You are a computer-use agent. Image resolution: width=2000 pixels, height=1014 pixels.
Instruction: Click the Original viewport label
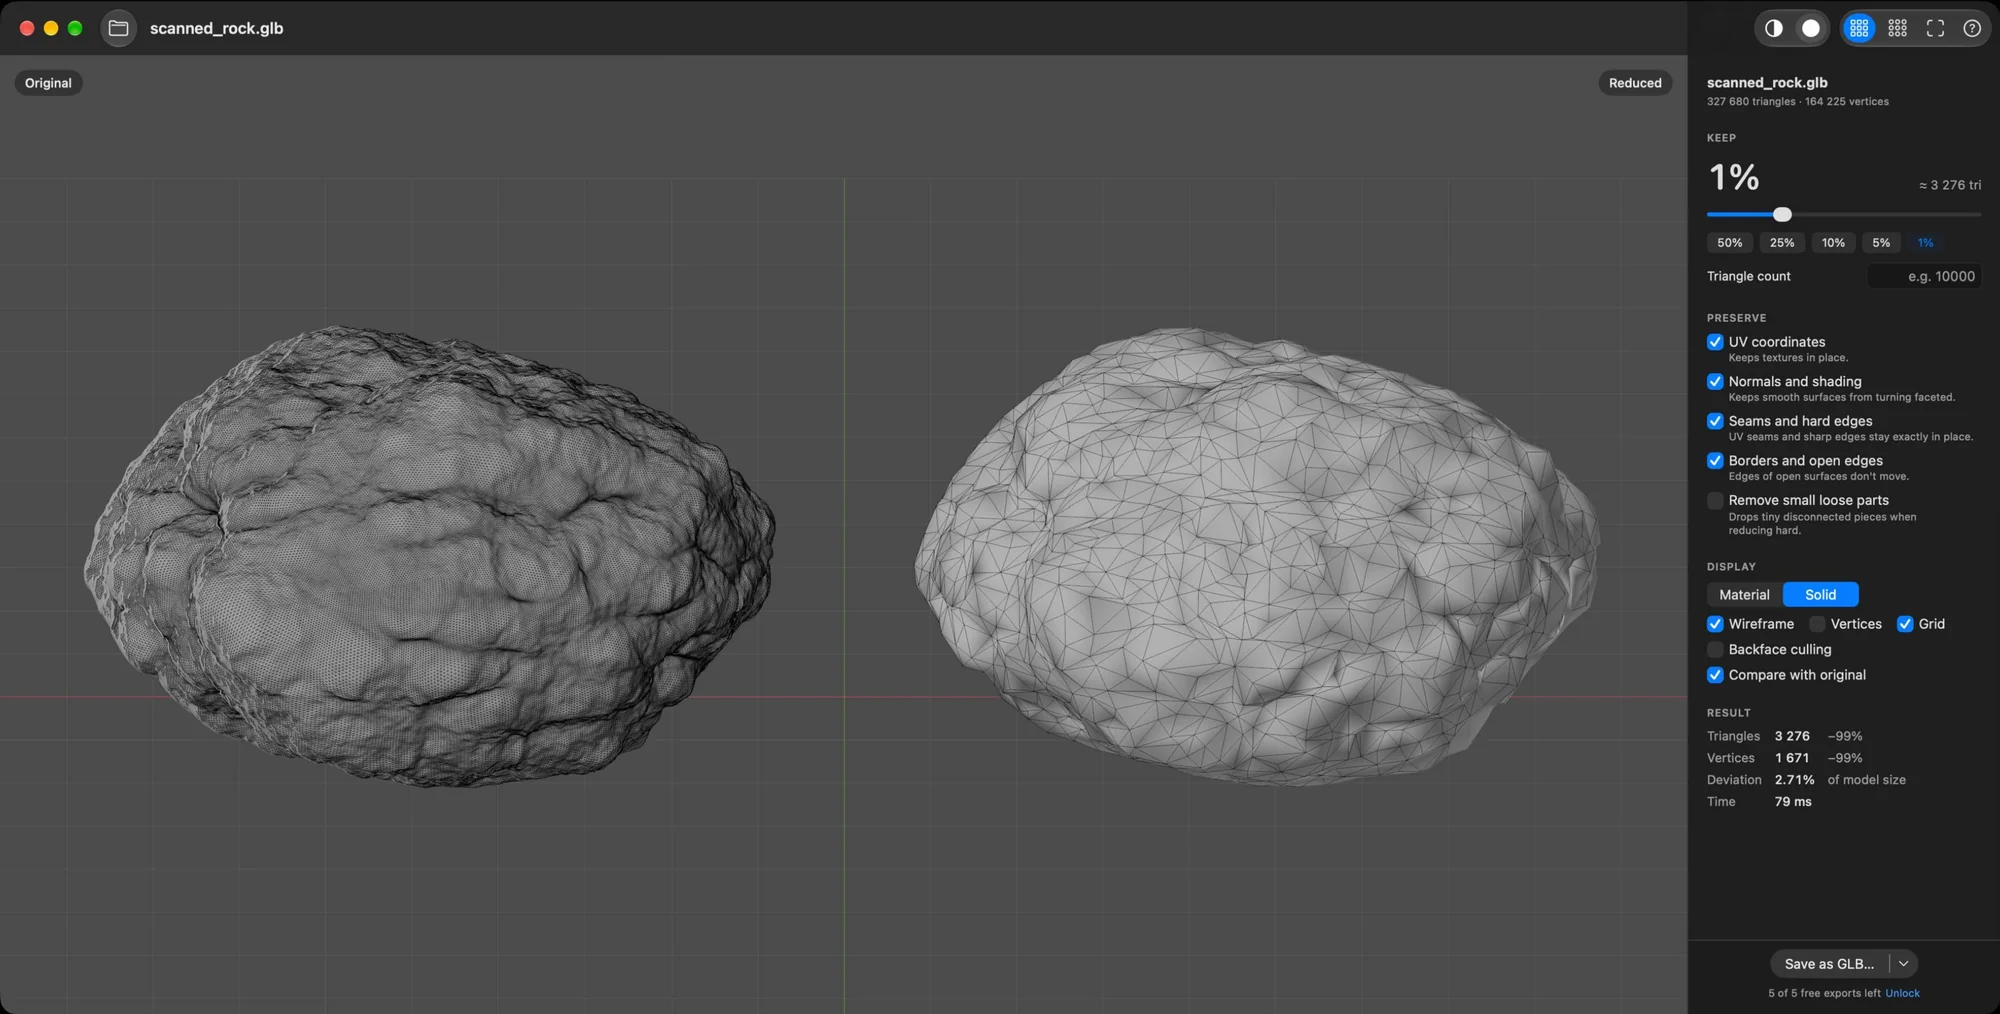(x=48, y=83)
